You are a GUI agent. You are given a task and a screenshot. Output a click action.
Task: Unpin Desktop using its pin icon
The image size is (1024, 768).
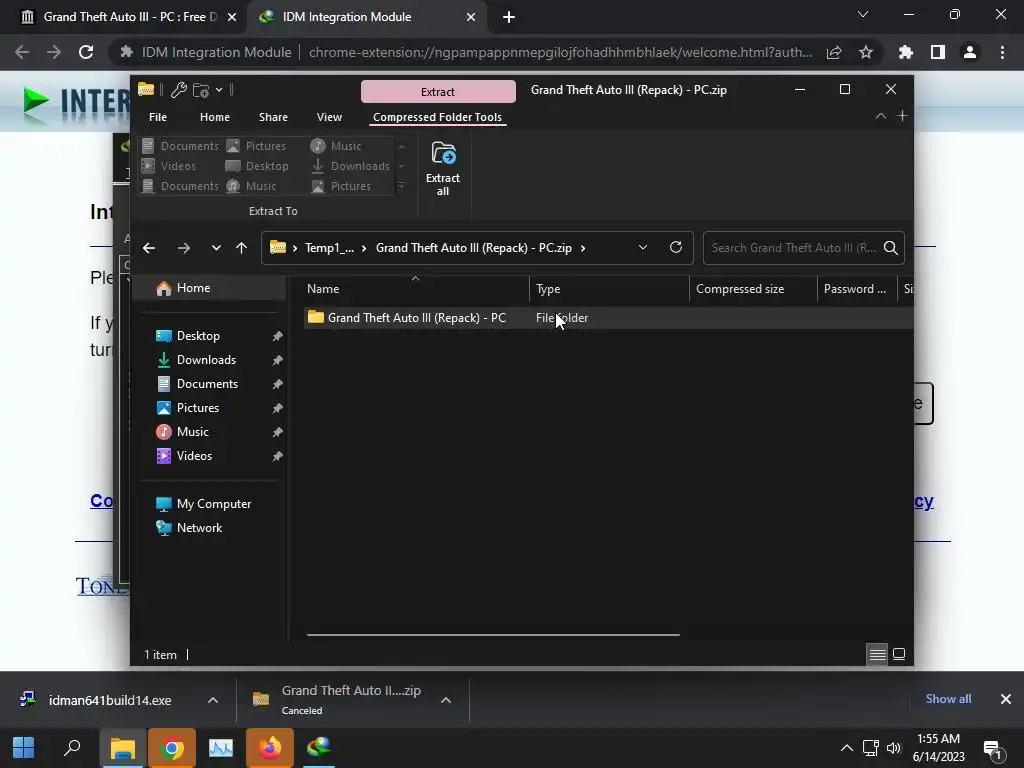click(278, 336)
